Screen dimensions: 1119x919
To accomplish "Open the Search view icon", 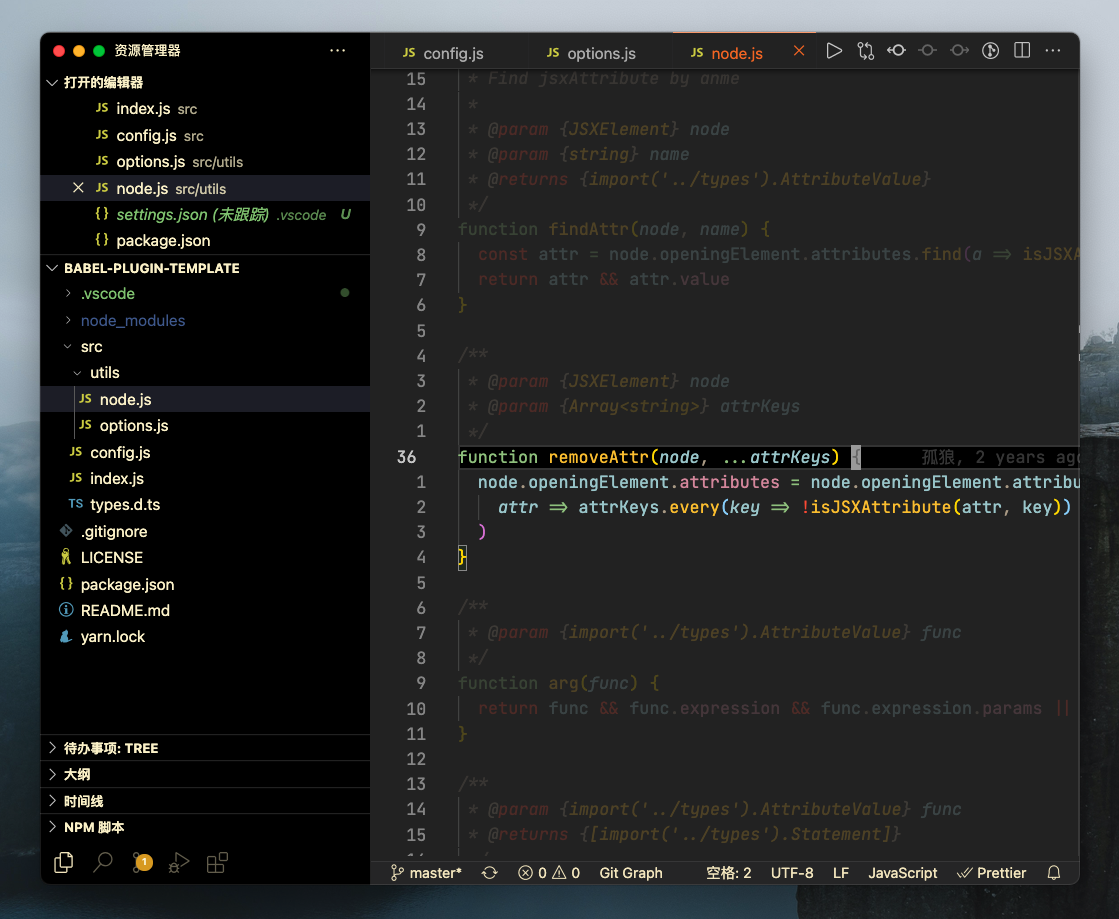I will click(103, 863).
